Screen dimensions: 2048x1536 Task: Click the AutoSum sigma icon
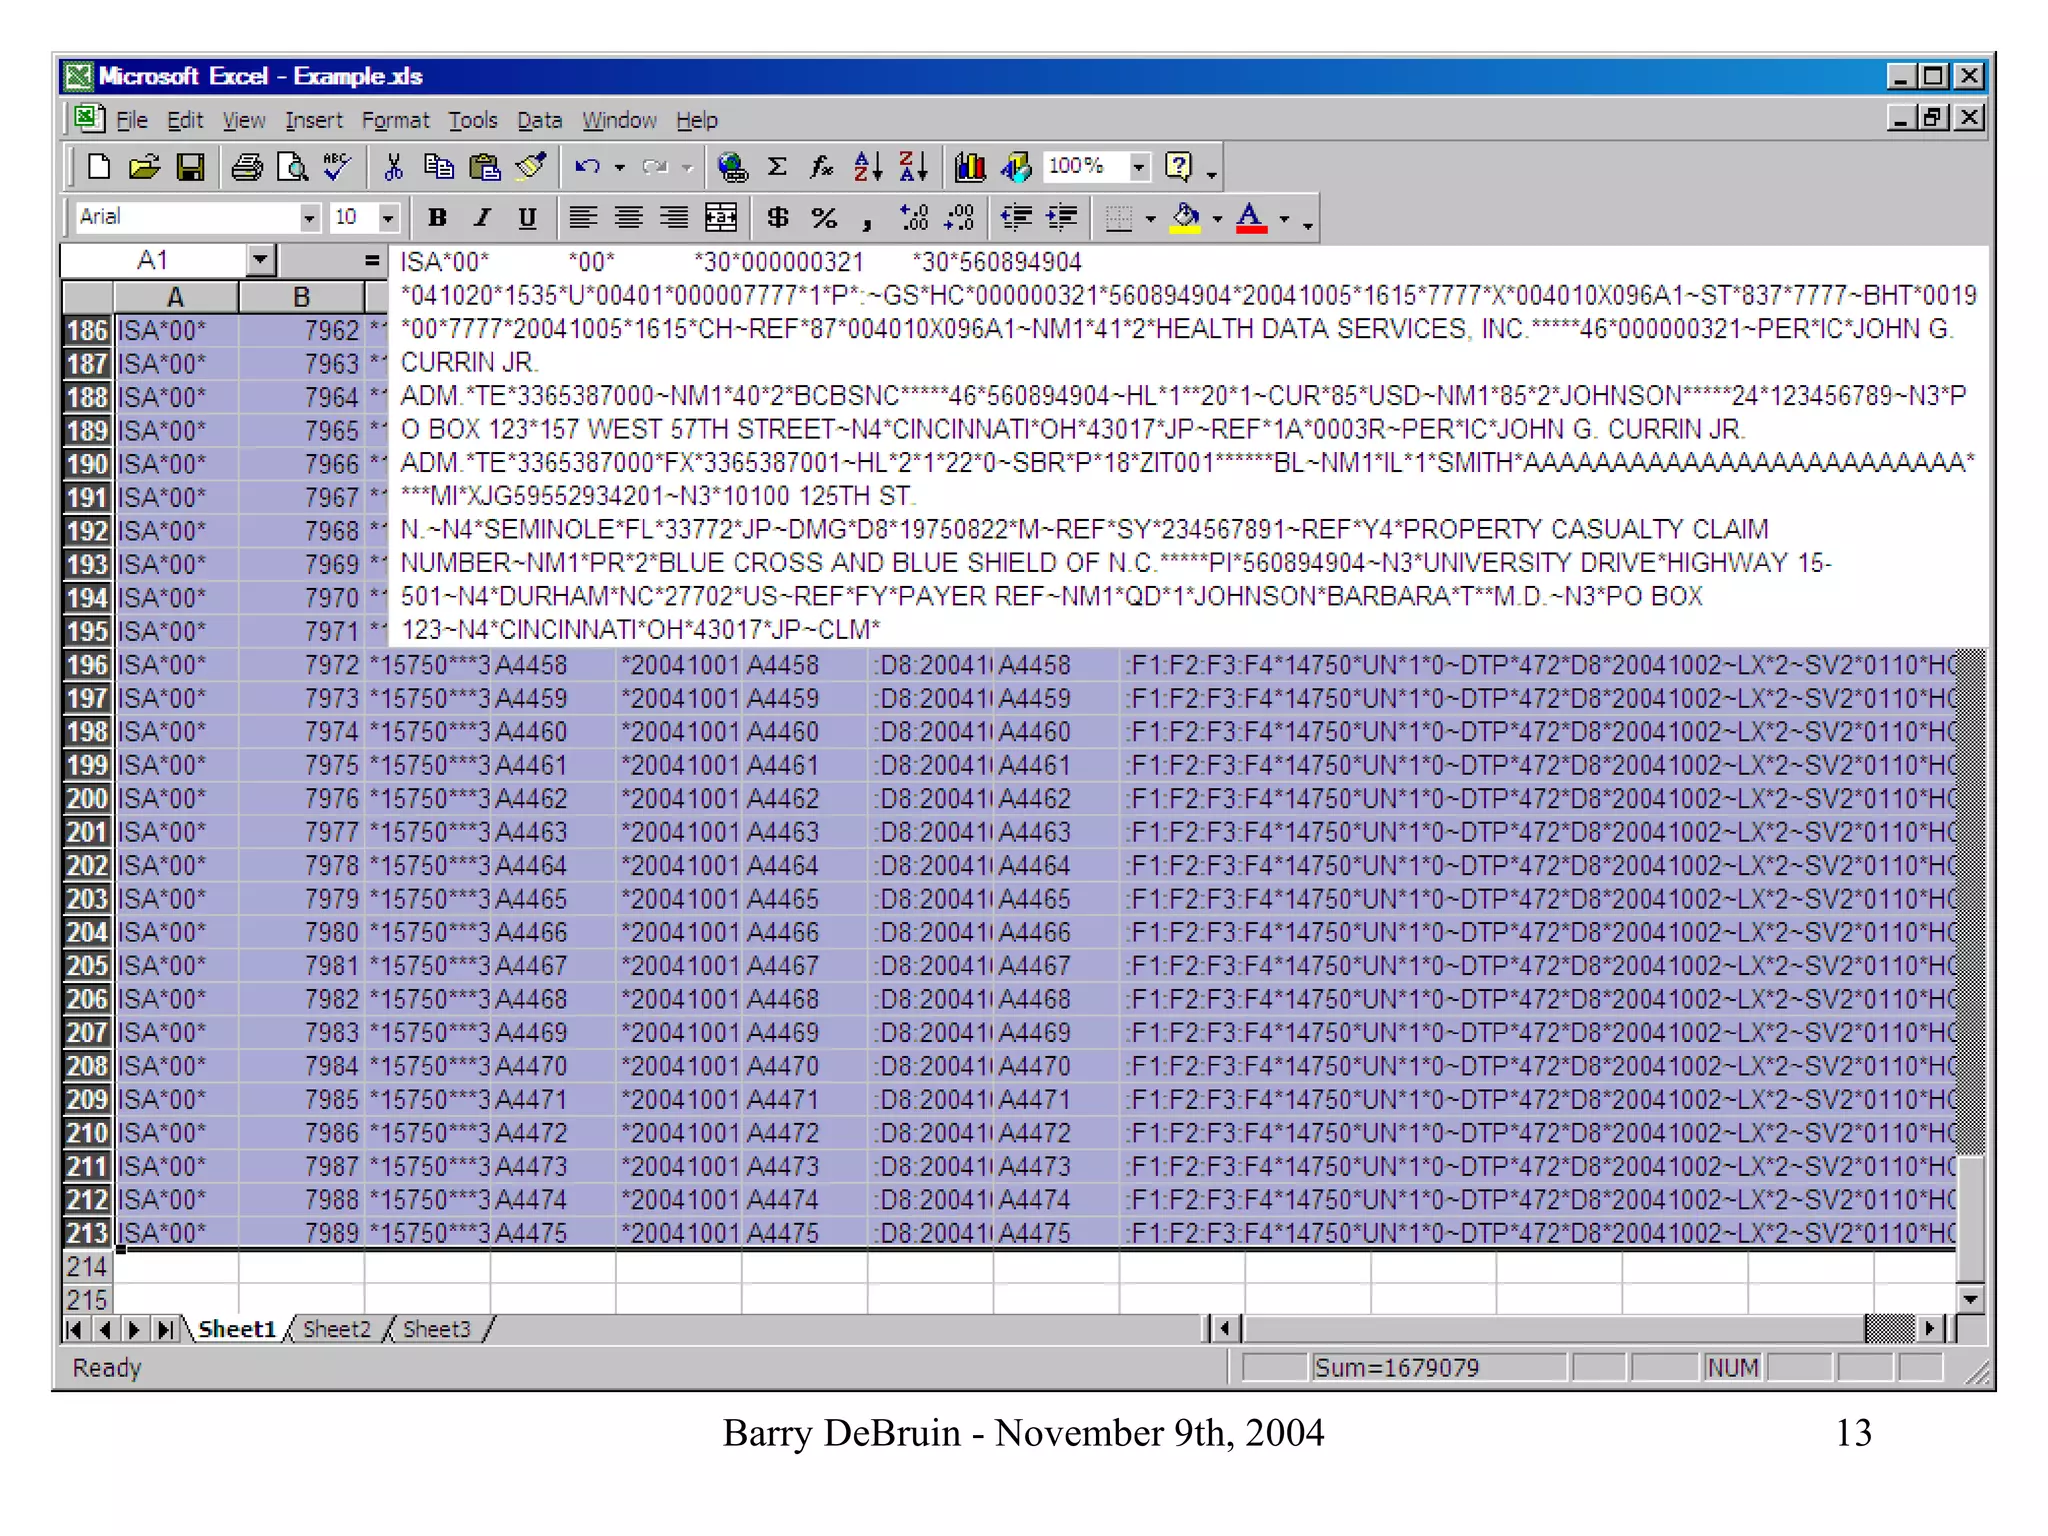[x=777, y=167]
